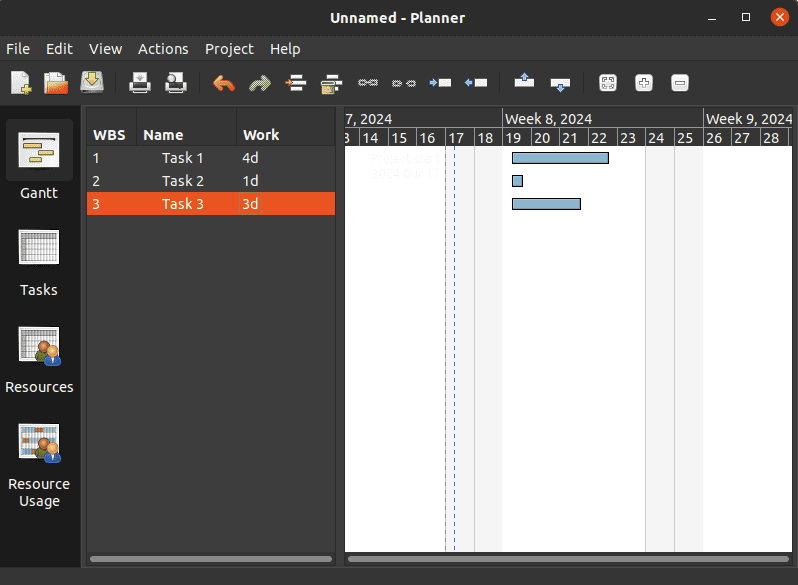This screenshot has width=798, height=585.
Task: Undo the last action
Action: coord(224,82)
